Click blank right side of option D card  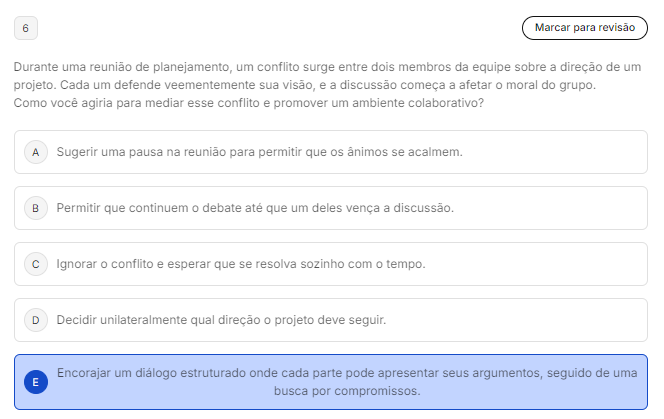tap(580, 320)
